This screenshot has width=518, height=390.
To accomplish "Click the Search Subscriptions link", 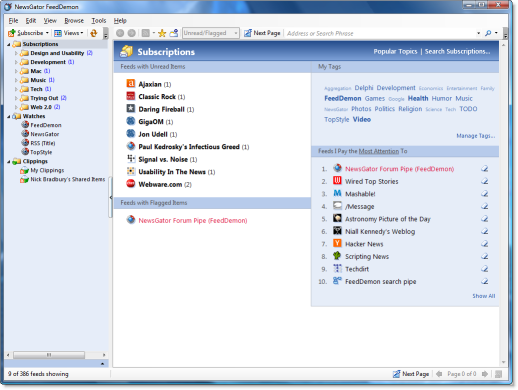I will (457, 51).
